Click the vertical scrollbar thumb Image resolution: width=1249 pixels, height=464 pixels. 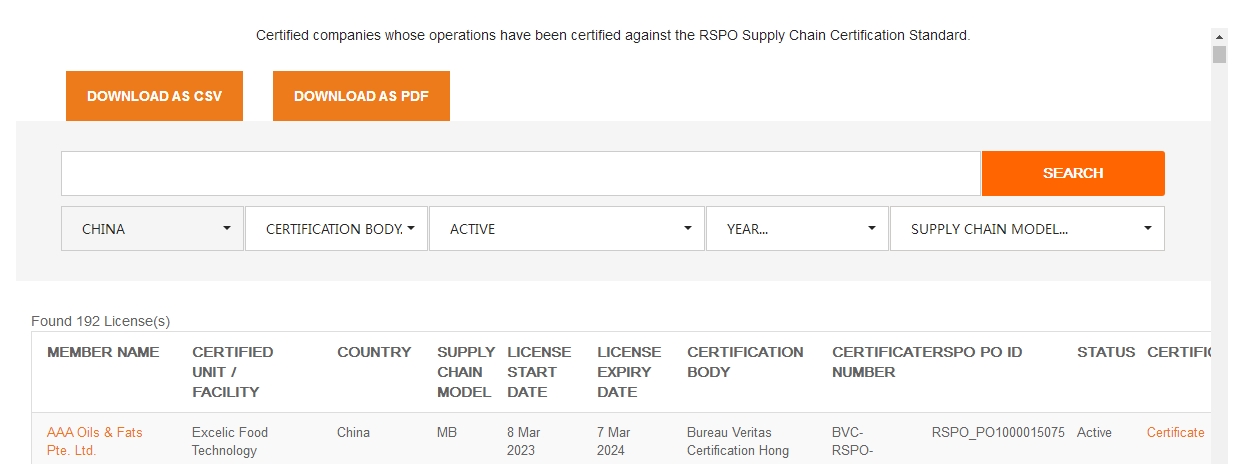pos(1219,54)
